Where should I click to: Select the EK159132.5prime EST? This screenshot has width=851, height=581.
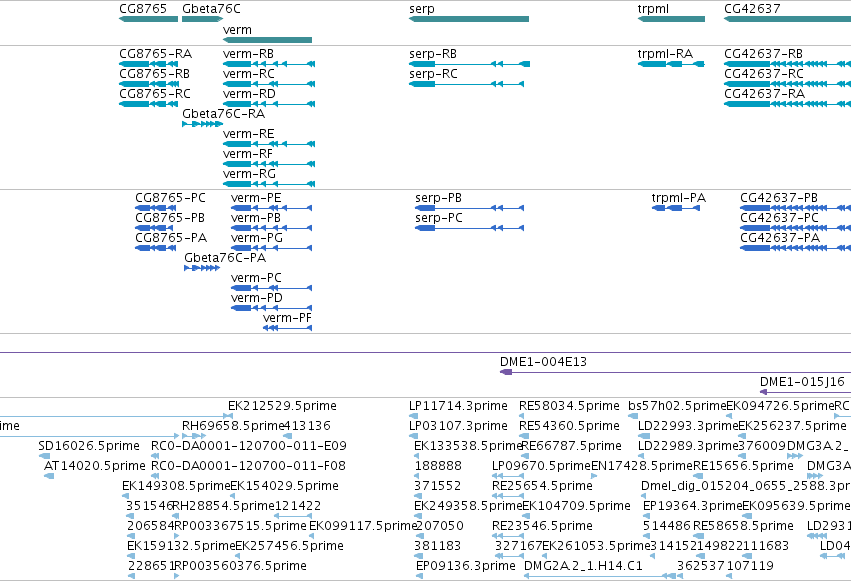pyautogui.click(x=131, y=556)
